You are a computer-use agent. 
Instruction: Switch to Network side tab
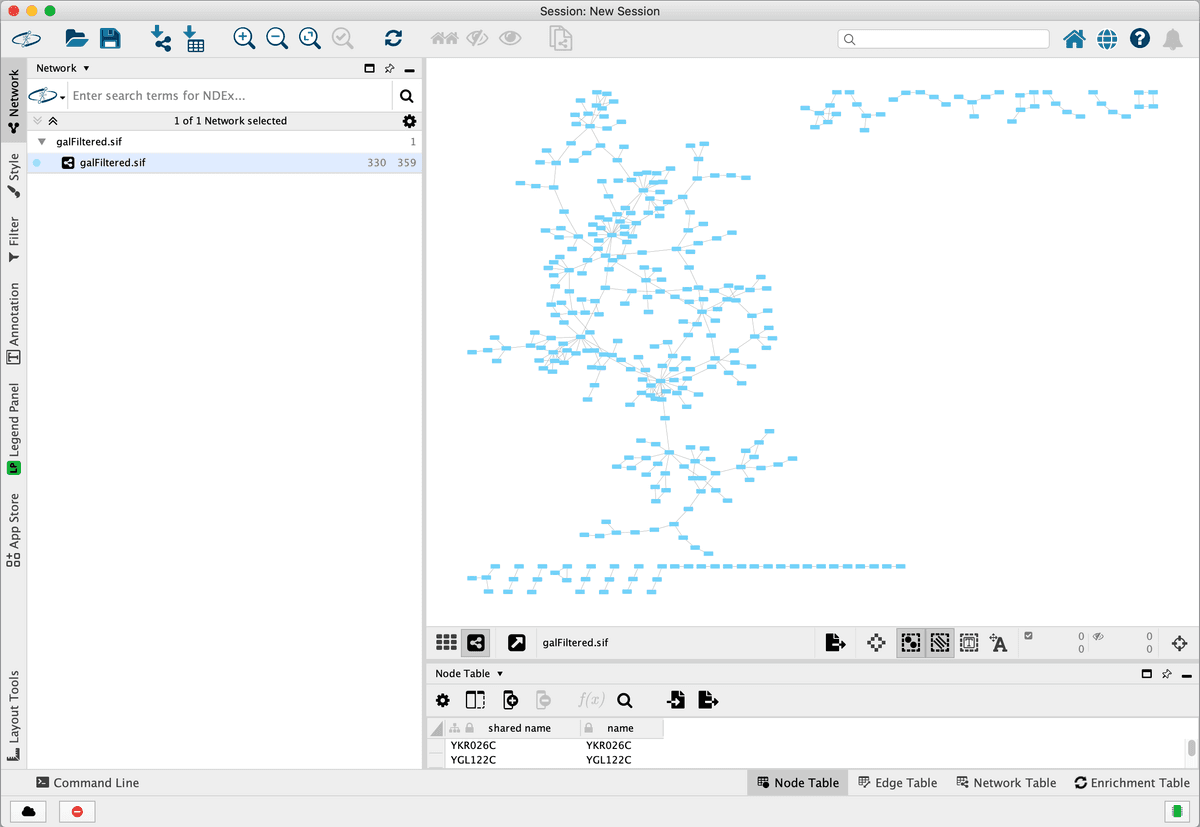[x=13, y=101]
